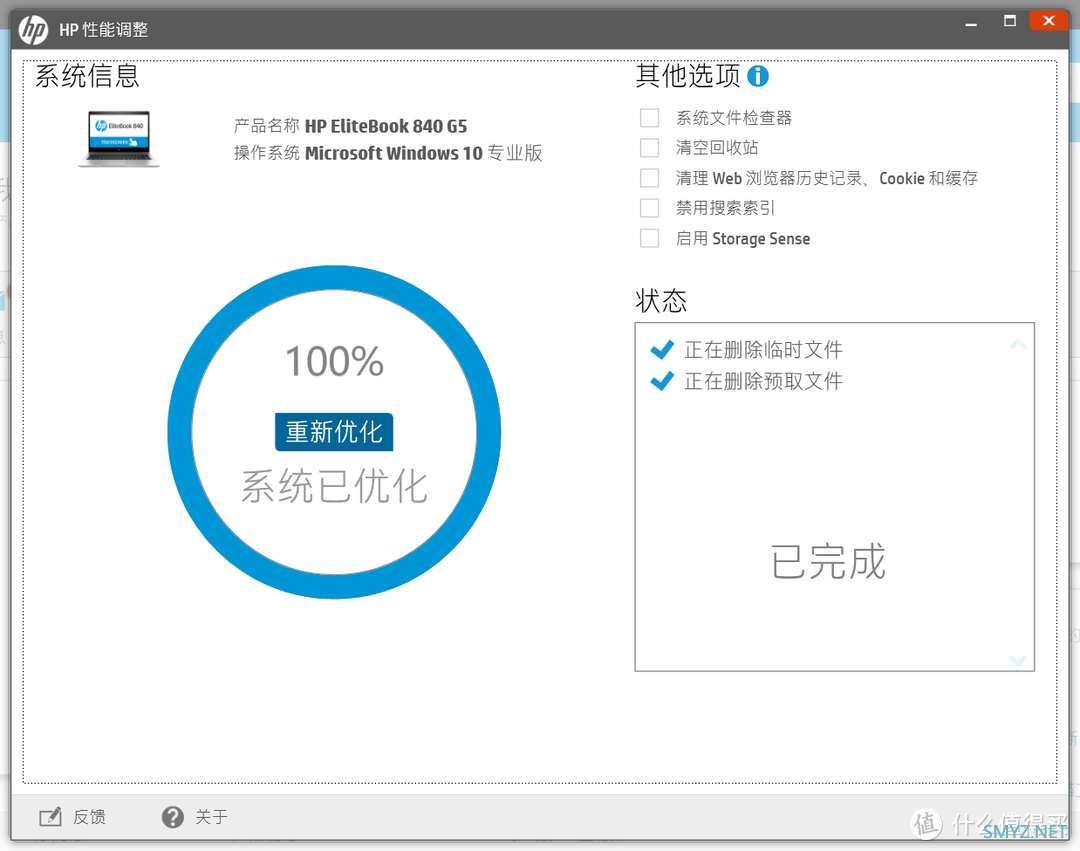
Task: Click the feedback pencil icon
Action: 50,817
